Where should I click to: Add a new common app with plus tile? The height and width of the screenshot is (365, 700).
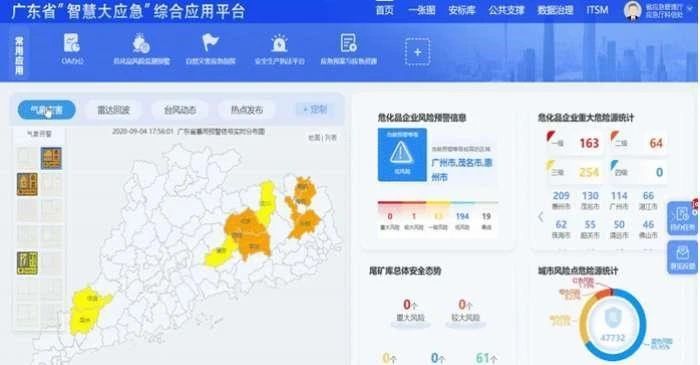click(417, 52)
